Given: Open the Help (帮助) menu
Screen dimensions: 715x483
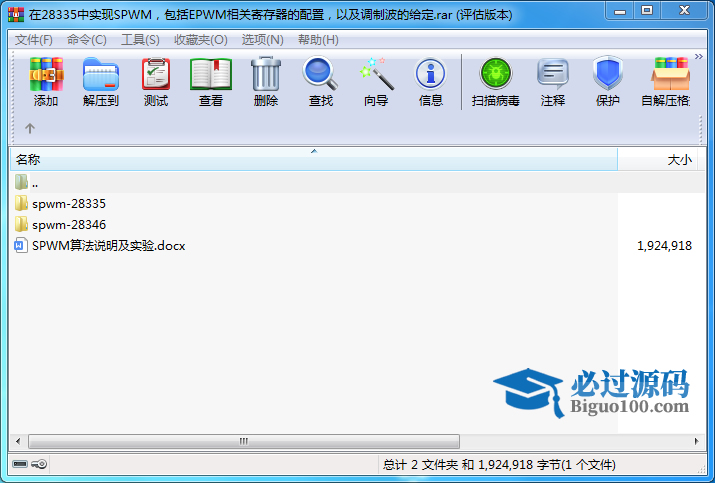Looking at the screenshot, I should (318, 40).
